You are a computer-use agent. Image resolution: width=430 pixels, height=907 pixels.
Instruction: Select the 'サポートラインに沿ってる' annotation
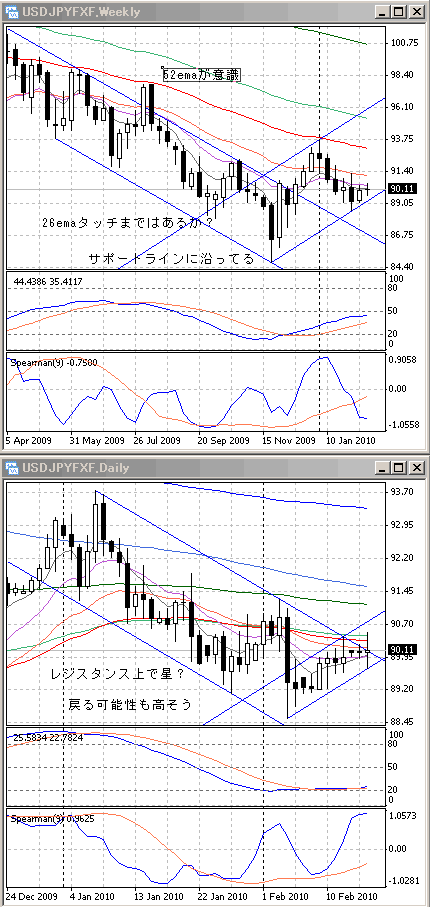coord(171,259)
